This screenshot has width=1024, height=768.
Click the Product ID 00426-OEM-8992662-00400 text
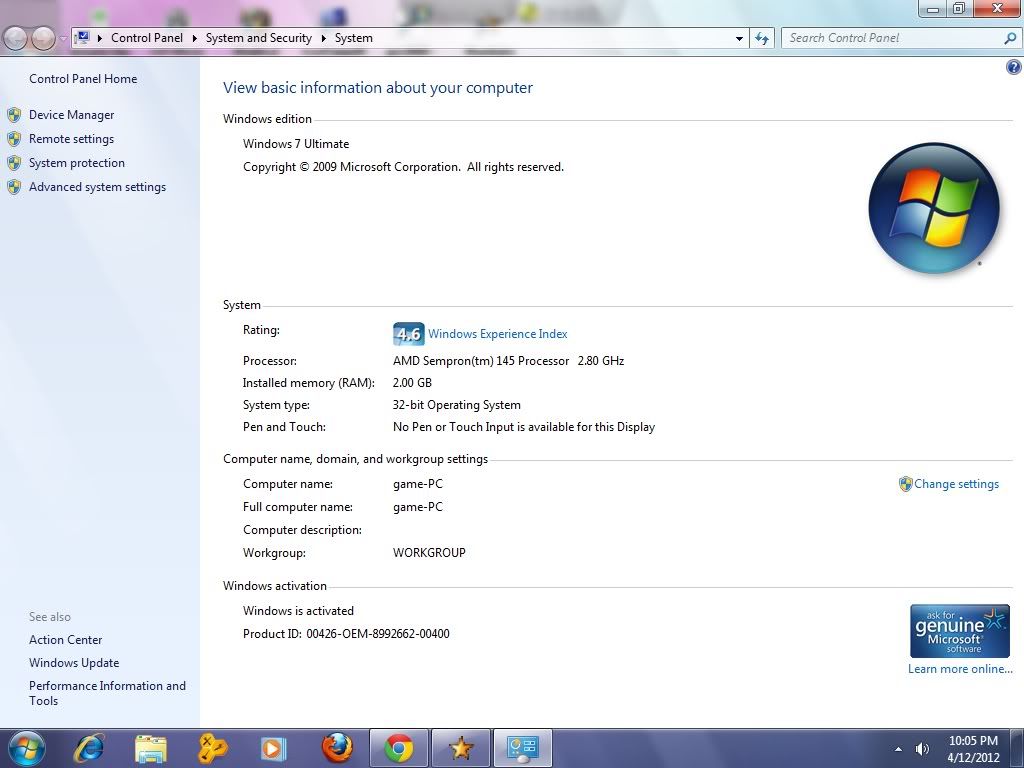point(346,633)
